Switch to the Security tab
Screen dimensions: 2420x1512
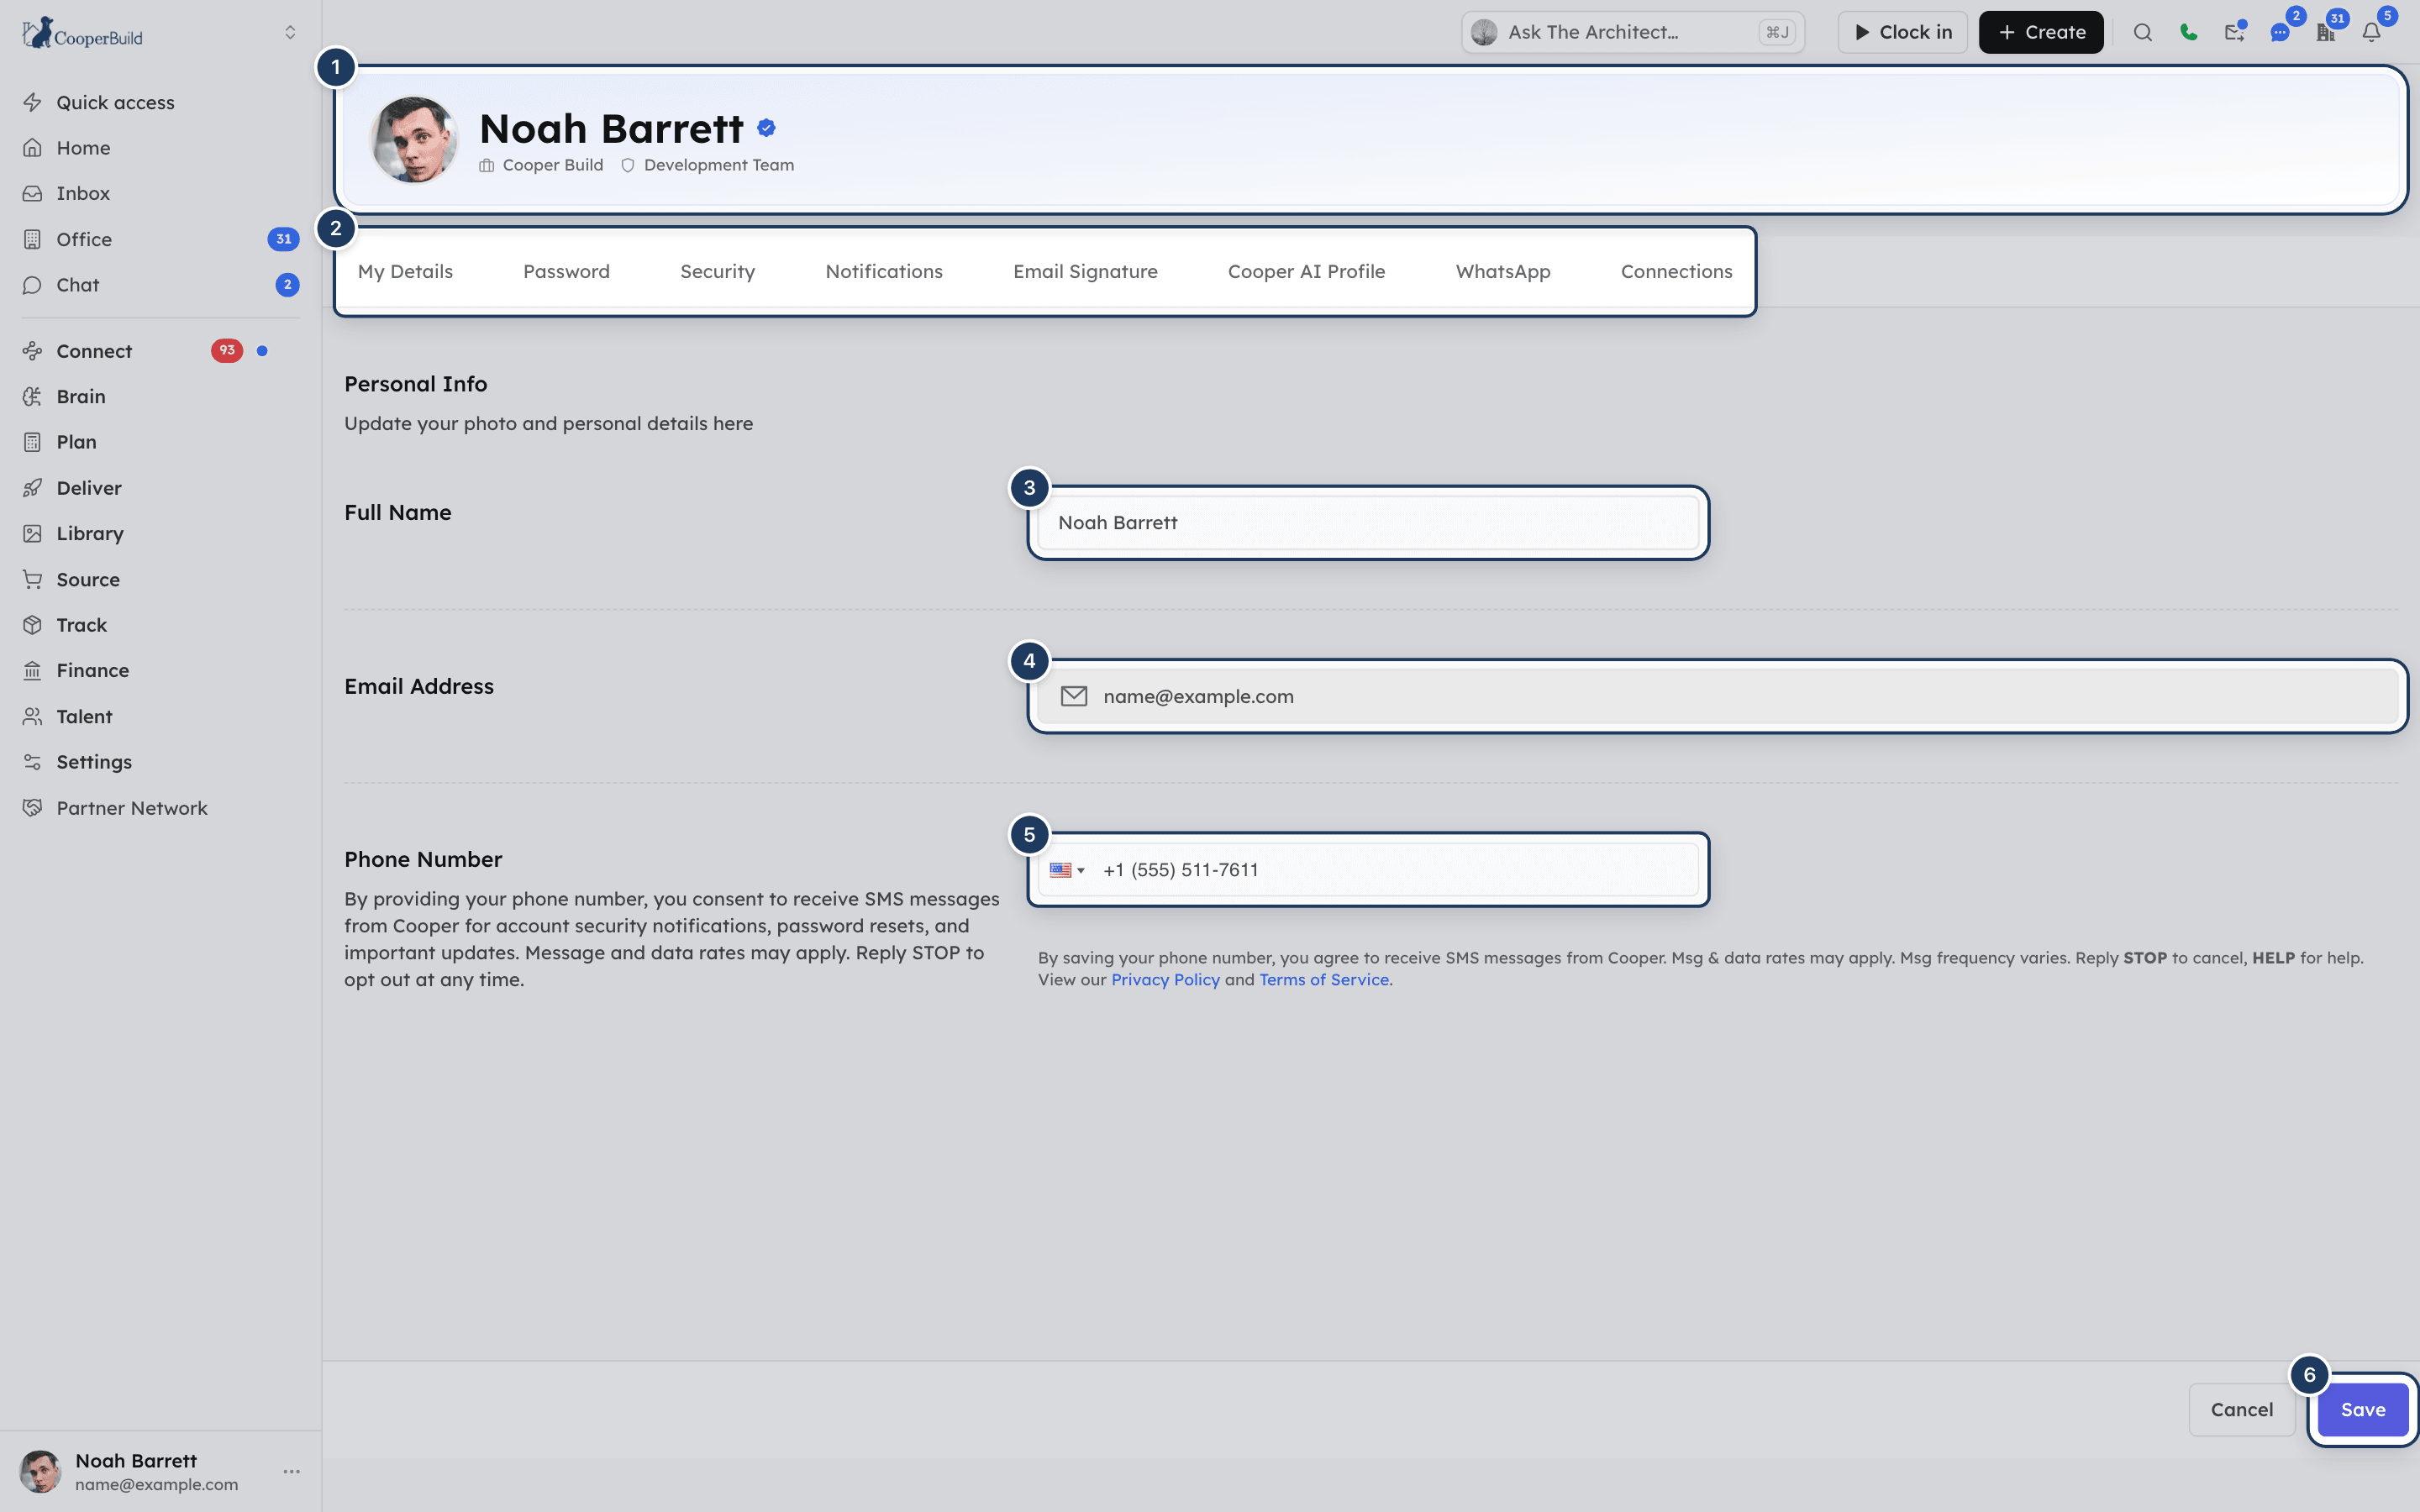pyautogui.click(x=717, y=271)
